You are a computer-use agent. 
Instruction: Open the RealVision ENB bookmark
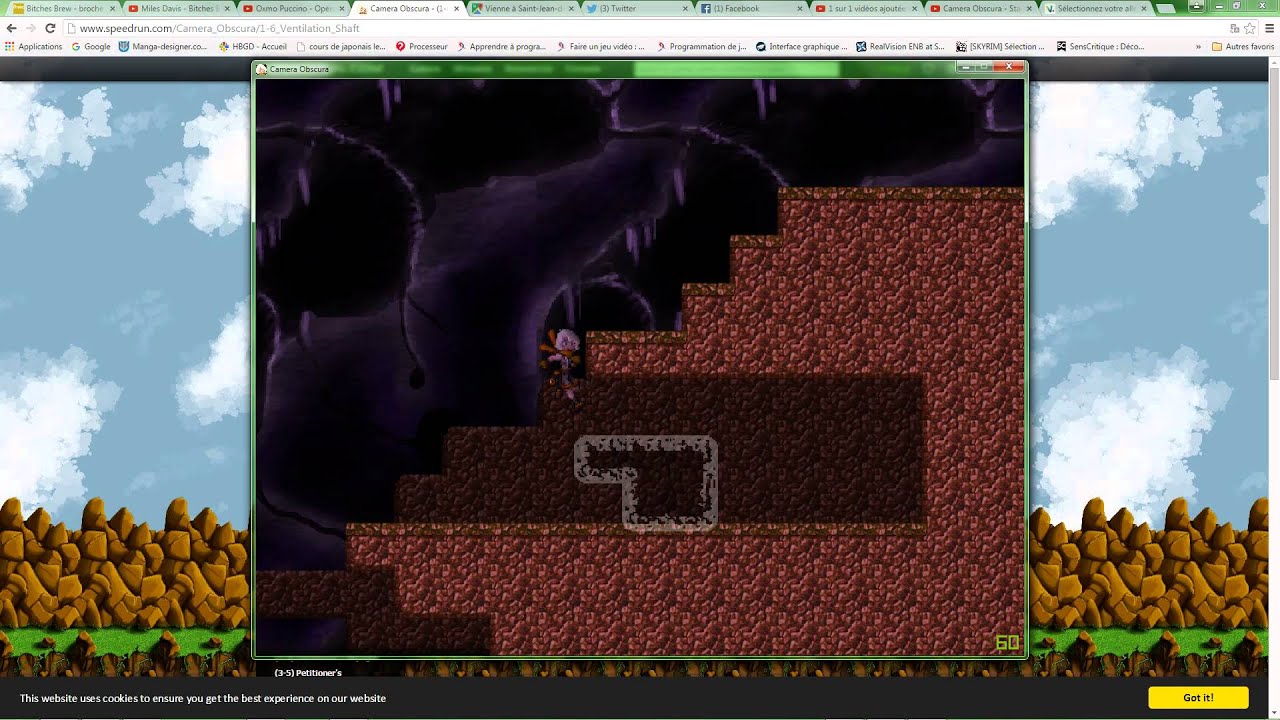[x=901, y=46]
